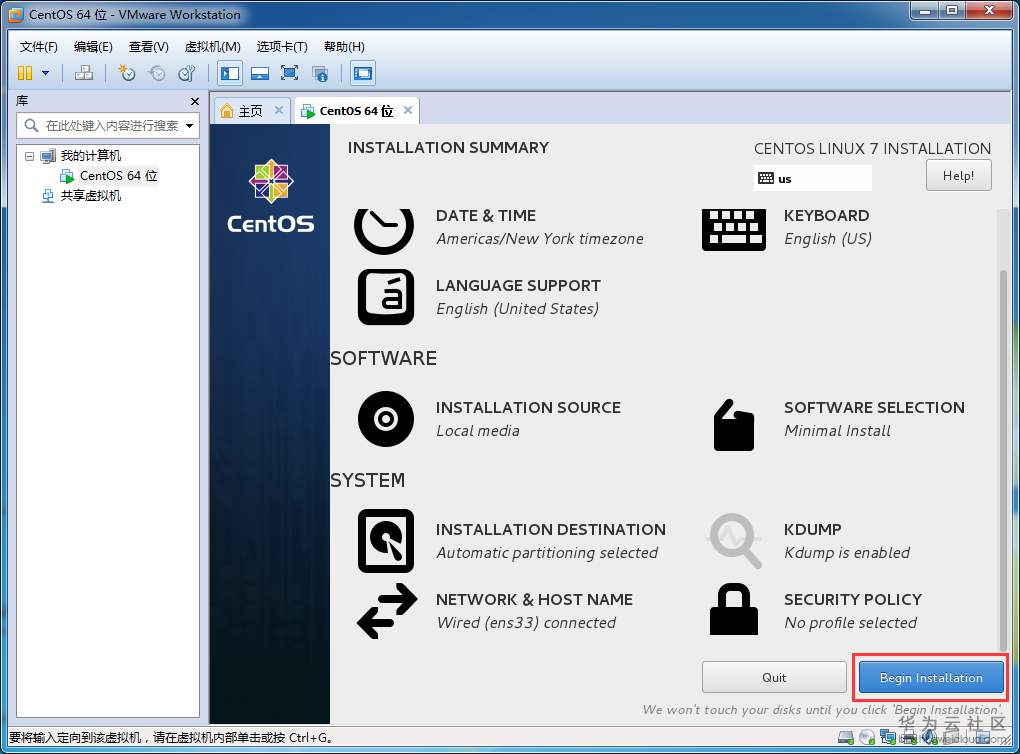The height and width of the screenshot is (754, 1020).
Task: Open the Kdump magnifier icon
Action: click(x=734, y=541)
